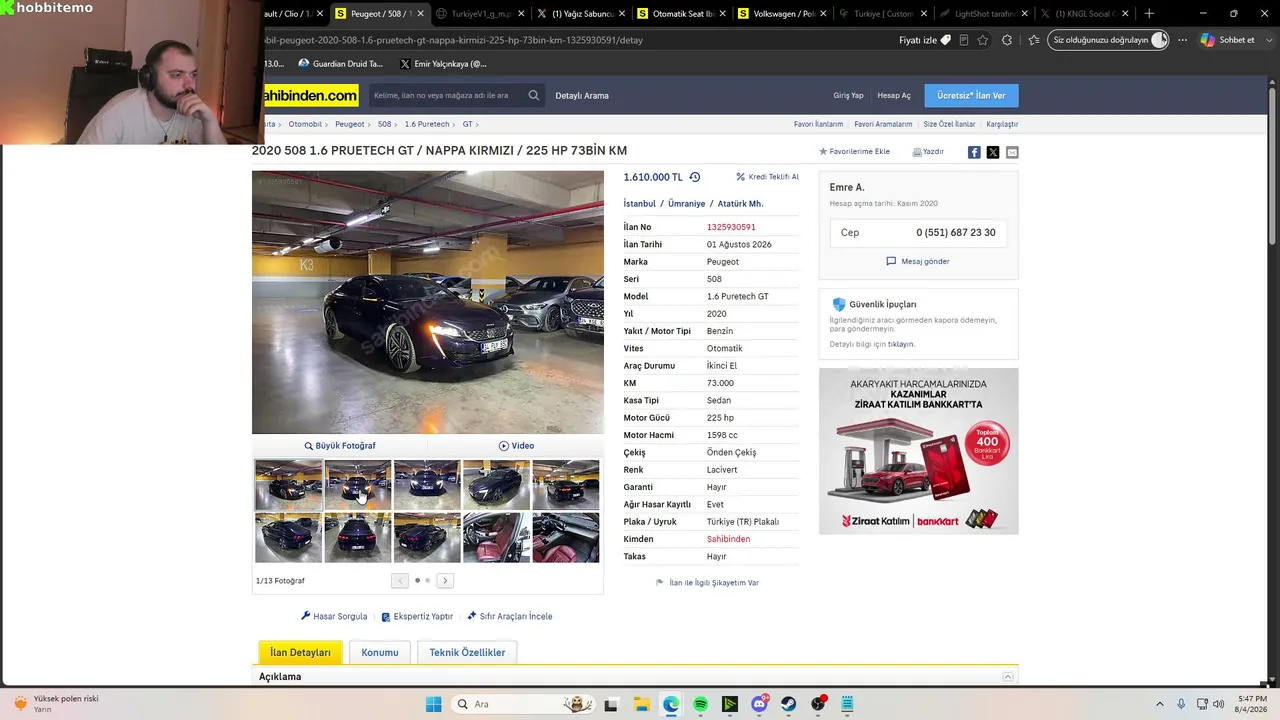
Task: Click the Otomobil breadcrumb link
Action: coord(305,124)
